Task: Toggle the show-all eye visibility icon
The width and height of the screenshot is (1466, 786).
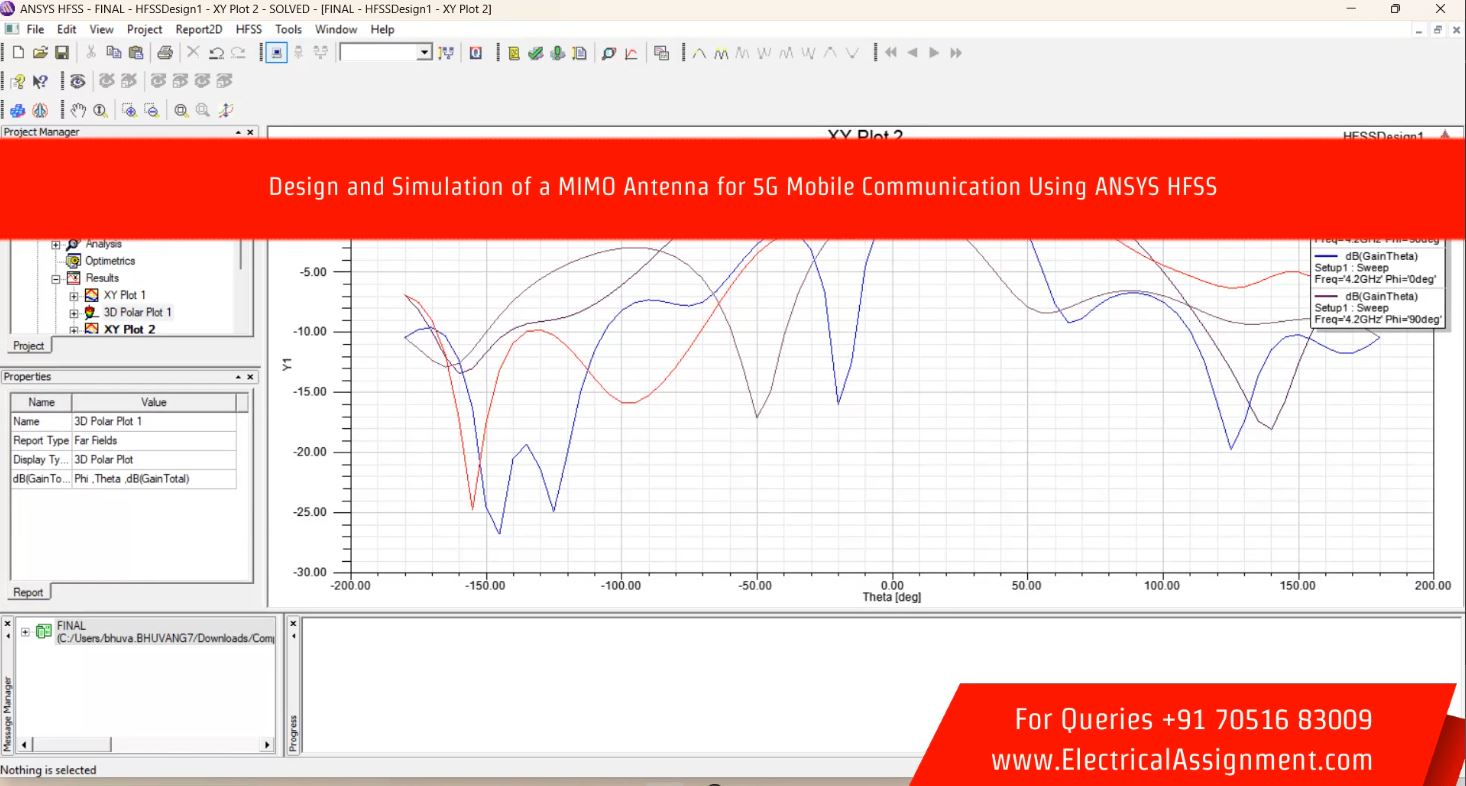Action: click(78, 82)
